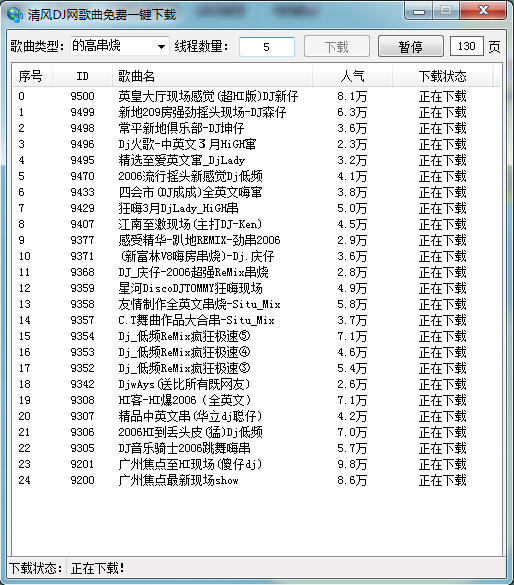
Task: Click the 下载 button
Action: coord(337,47)
